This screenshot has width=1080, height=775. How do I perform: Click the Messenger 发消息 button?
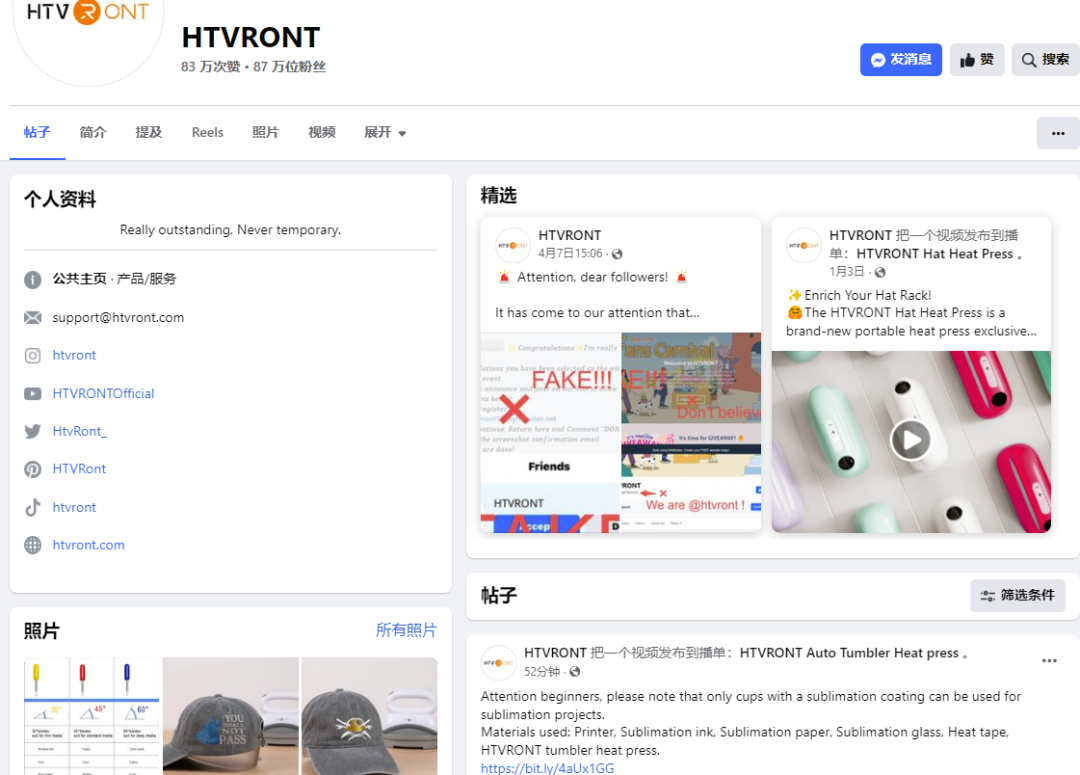pyautogui.click(x=900, y=60)
